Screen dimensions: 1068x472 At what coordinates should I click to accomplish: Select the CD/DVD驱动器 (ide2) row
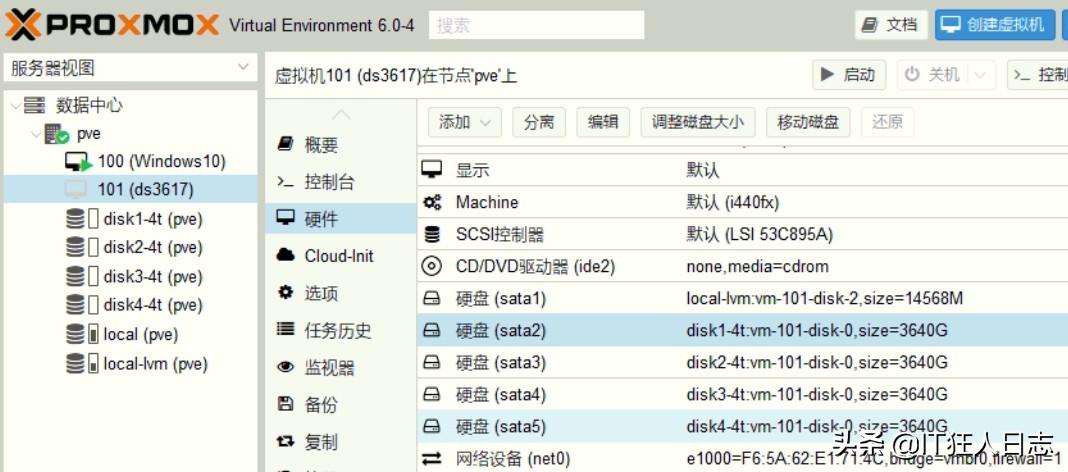click(x=742, y=266)
